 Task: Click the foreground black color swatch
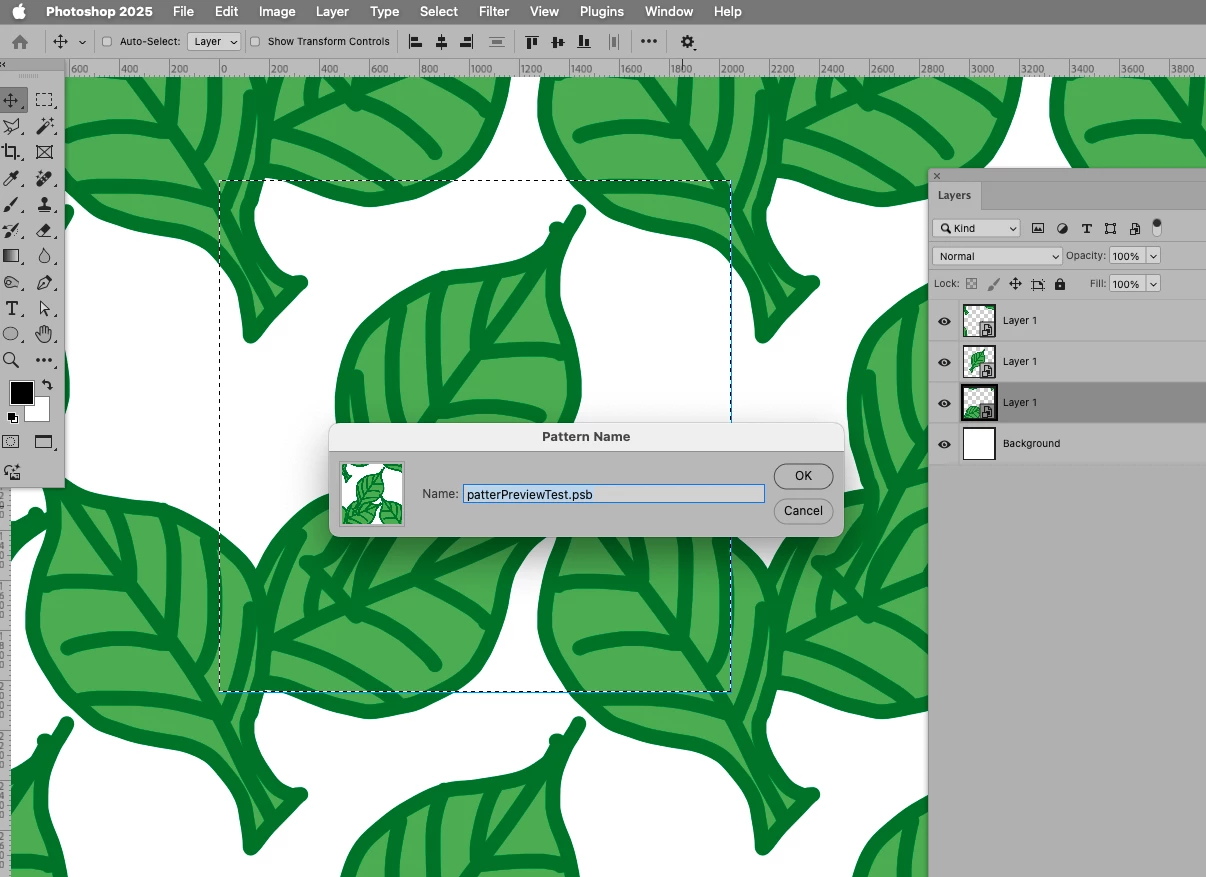click(x=21, y=393)
